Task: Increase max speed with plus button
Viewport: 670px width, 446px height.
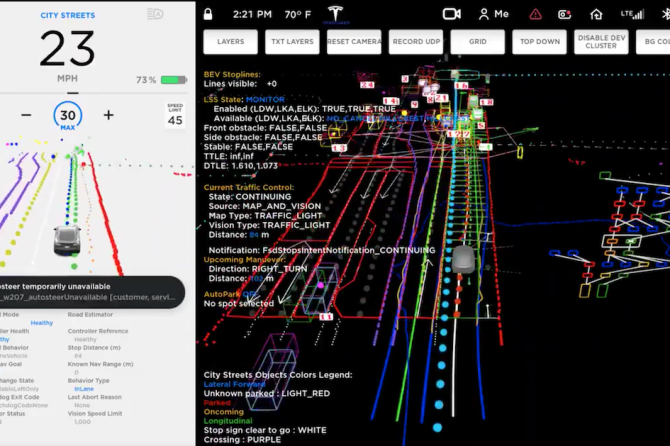Action: click(x=109, y=115)
